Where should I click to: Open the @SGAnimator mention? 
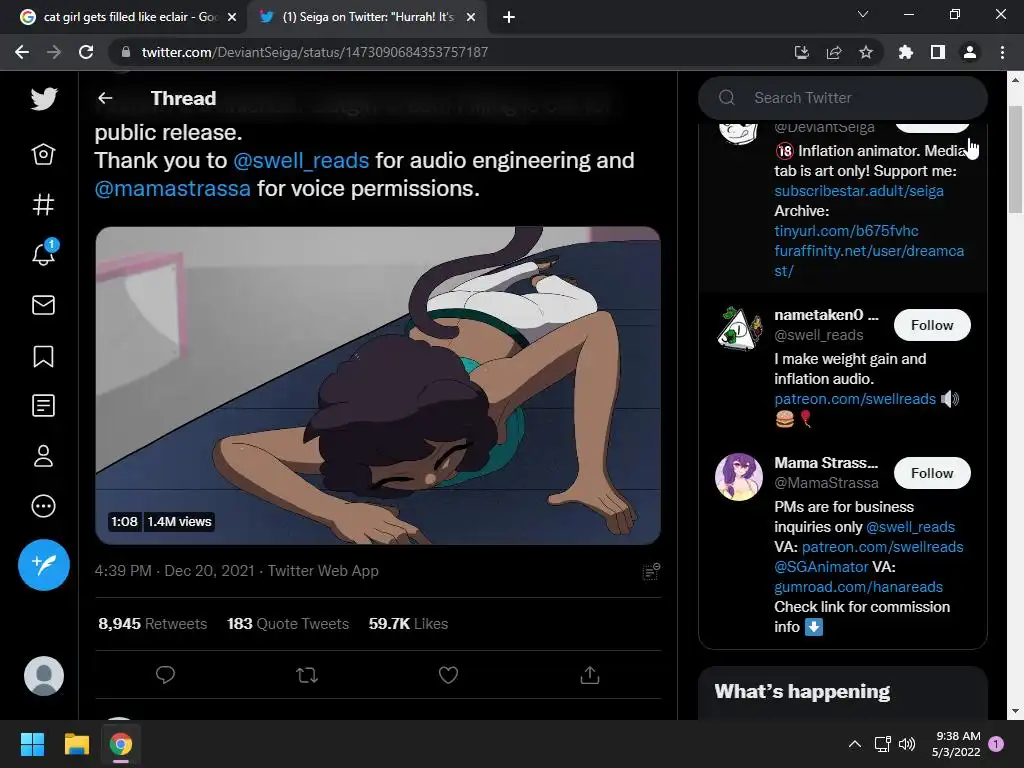[821, 567]
